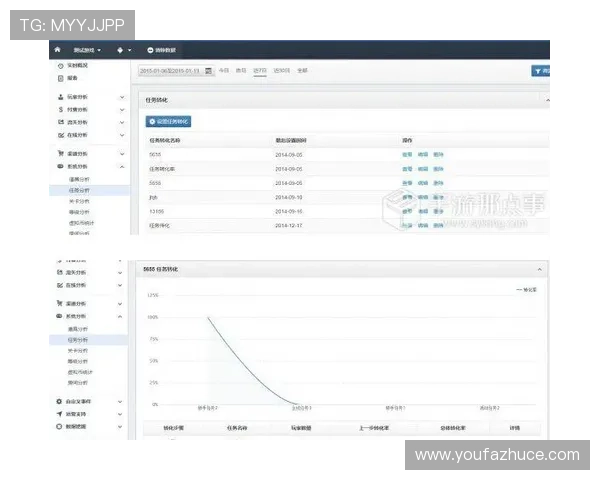This screenshot has height=480, width=600.
Task: Select the 今日 date range tab
Action: point(224,70)
